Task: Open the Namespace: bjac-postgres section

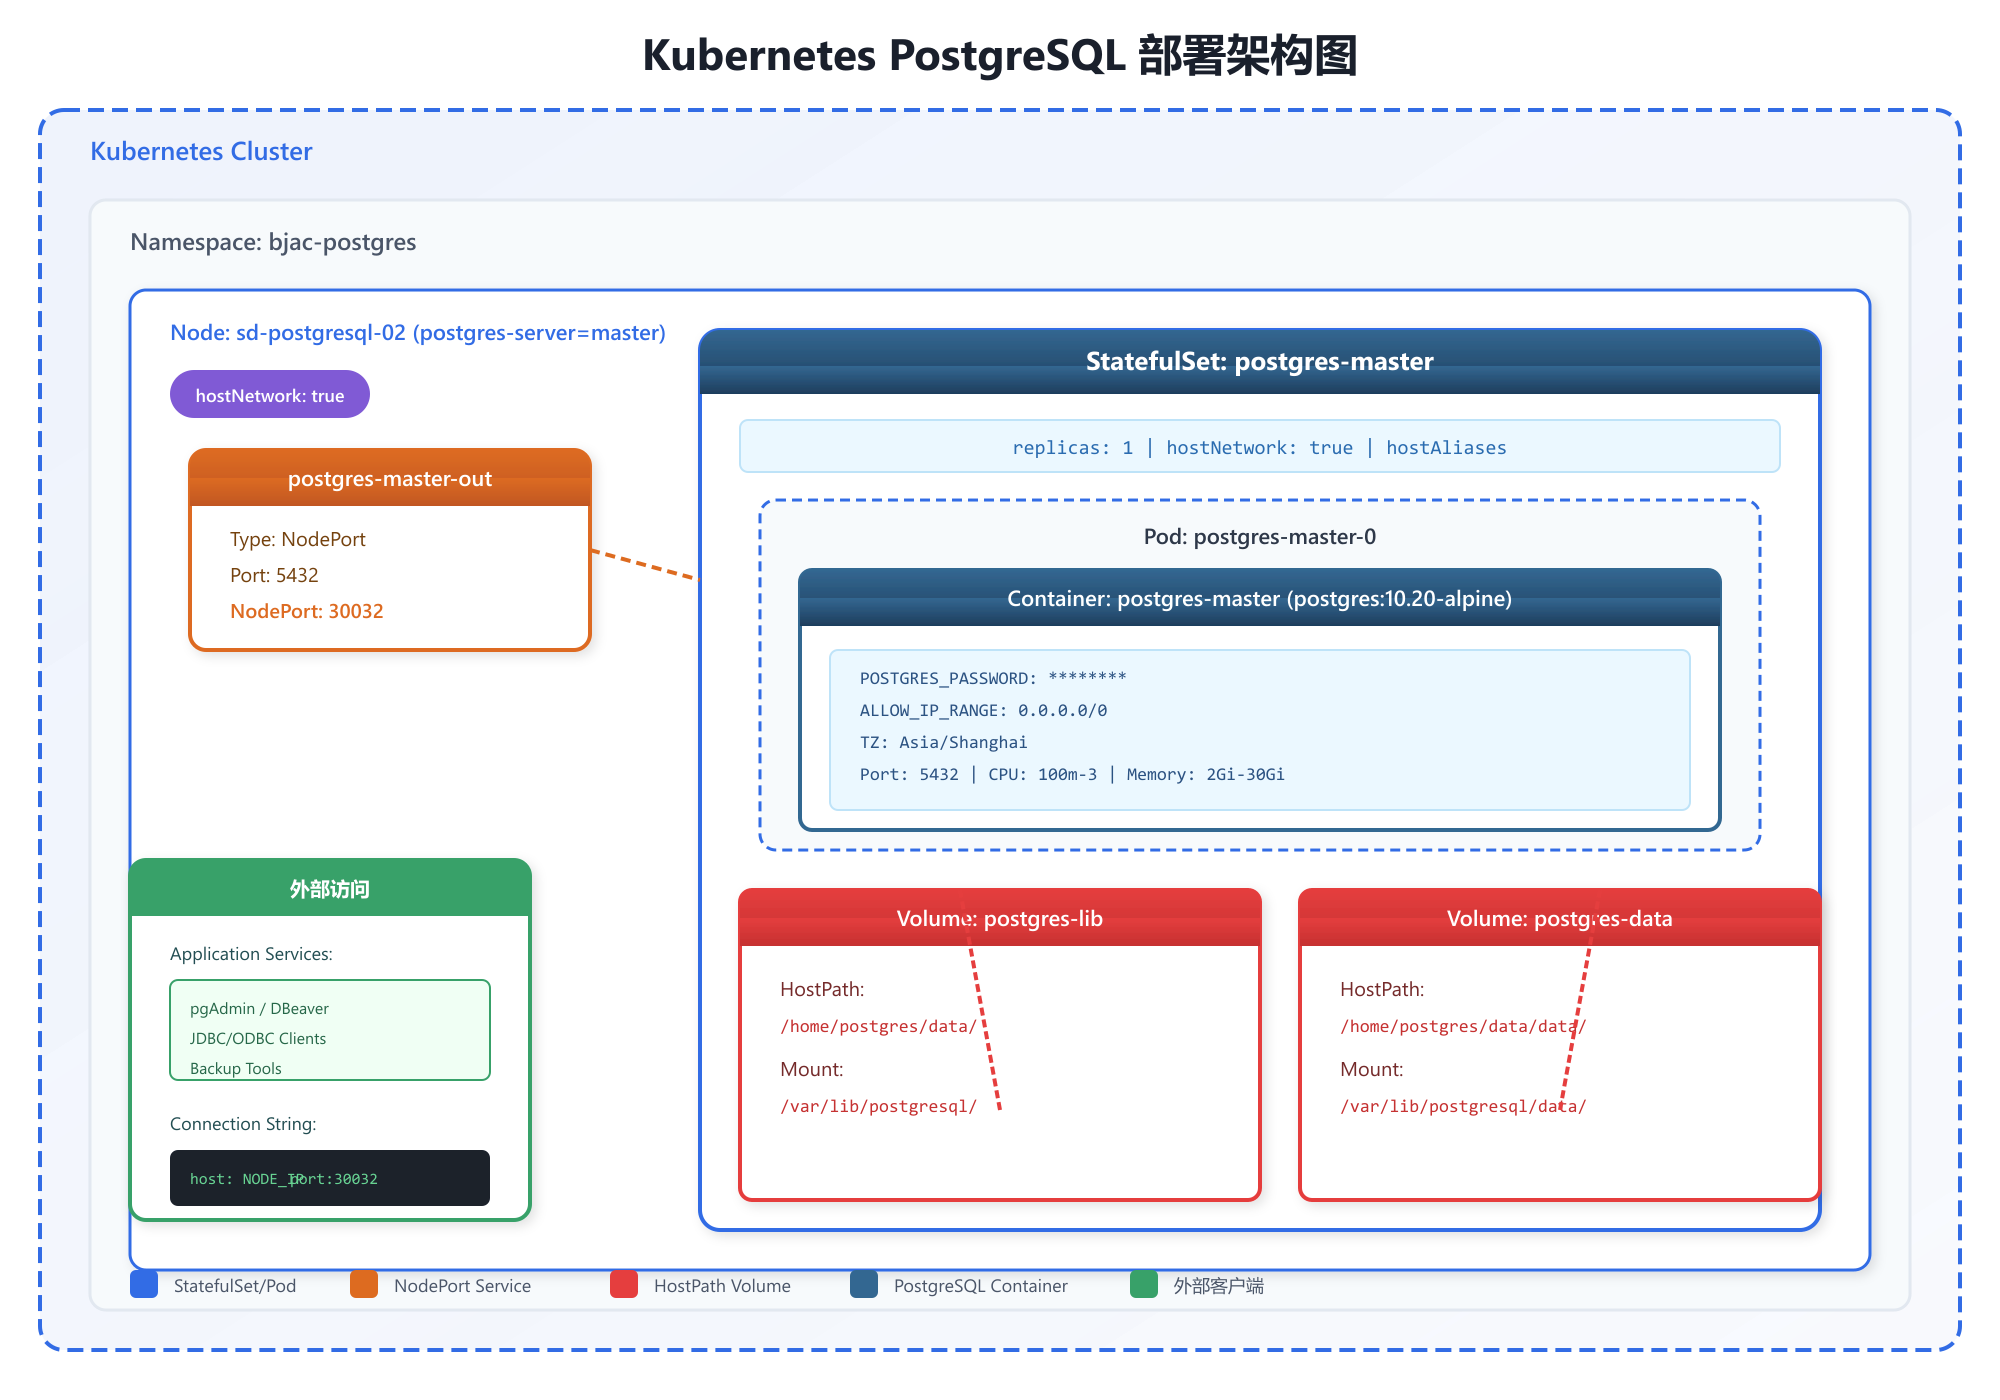Action: [274, 242]
